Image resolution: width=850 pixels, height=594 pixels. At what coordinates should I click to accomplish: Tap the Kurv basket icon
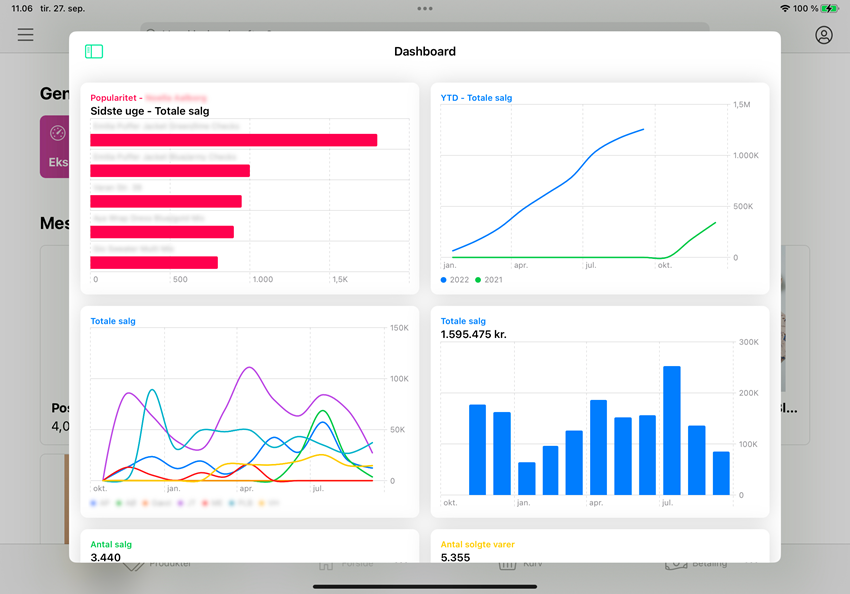[x=506, y=564]
